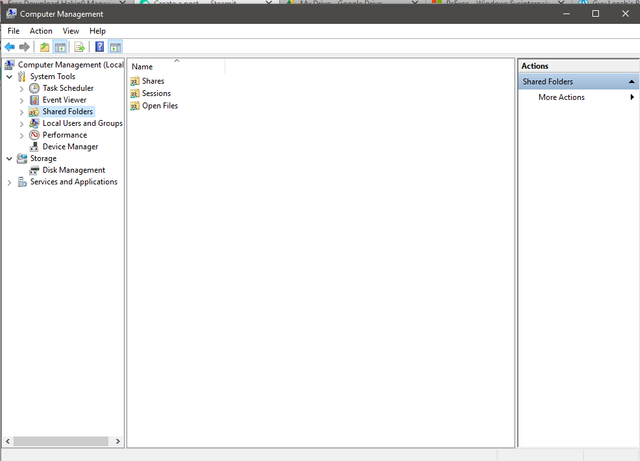Click the Sessions folder icon in list
The image size is (640, 461).
[x=135, y=94]
